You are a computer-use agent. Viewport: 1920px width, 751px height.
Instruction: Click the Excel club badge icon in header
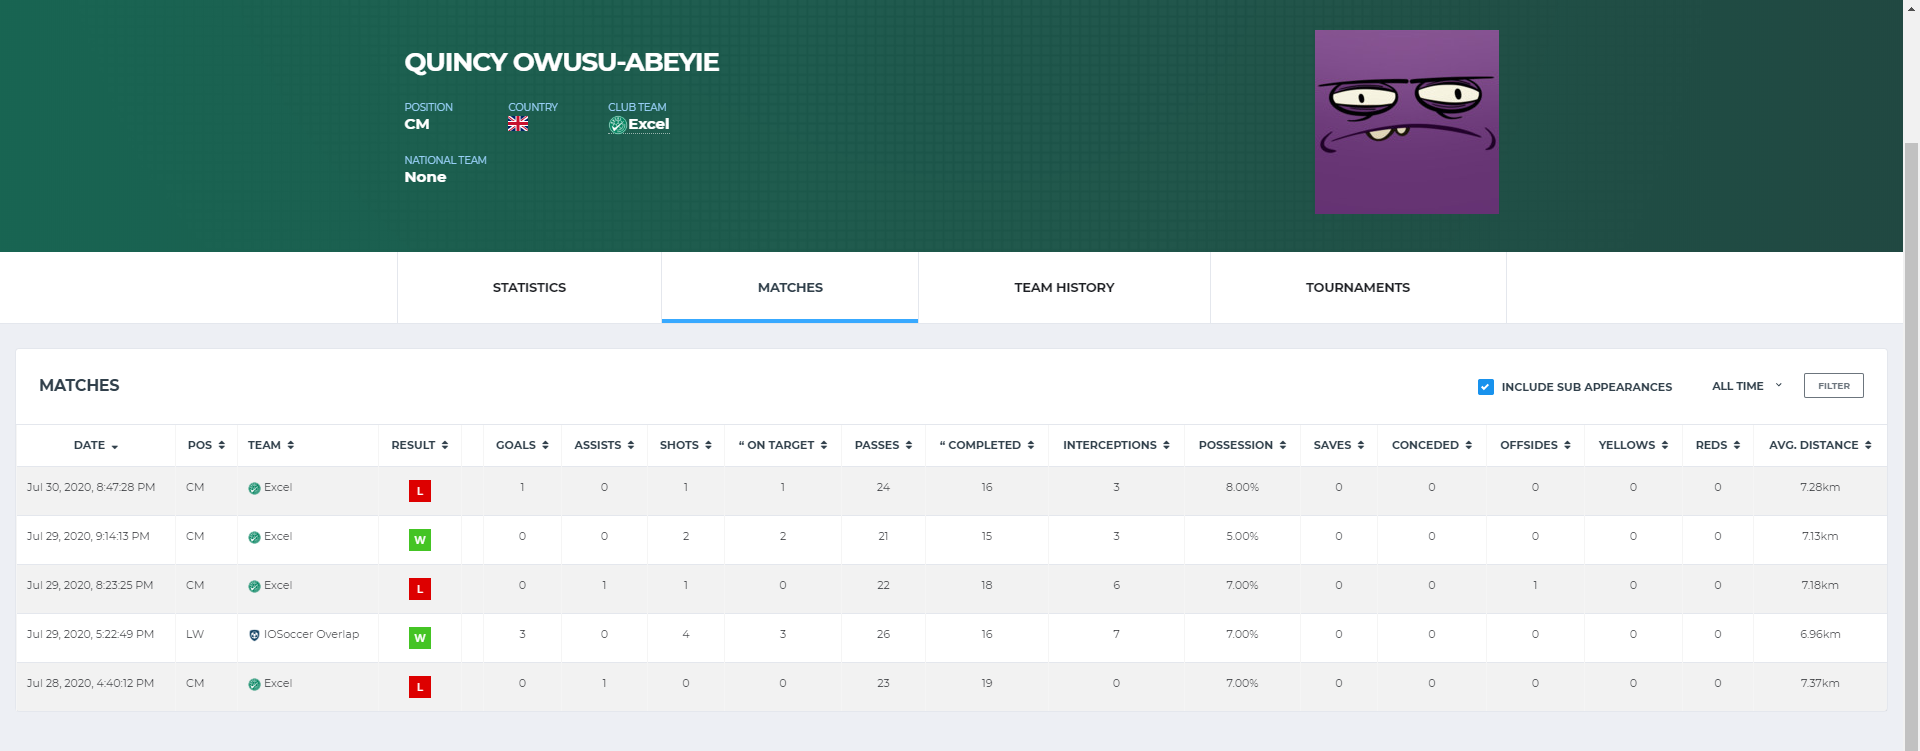point(617,125)
